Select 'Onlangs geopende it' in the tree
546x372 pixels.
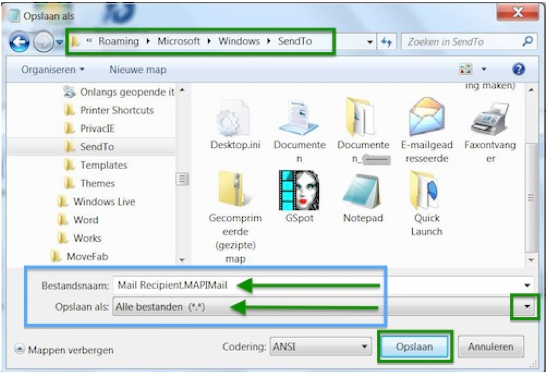[x=118, y=92]
